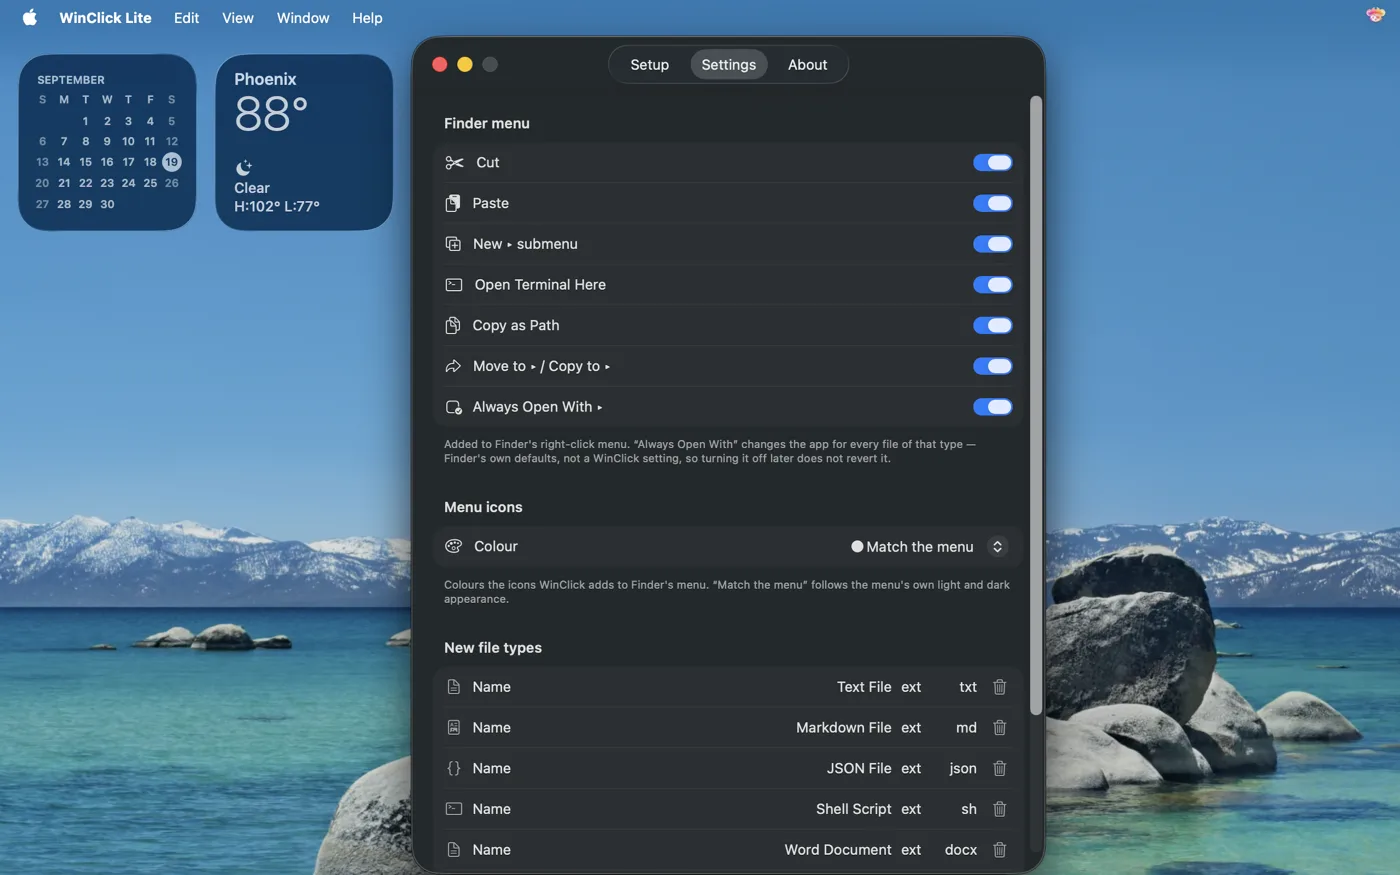Click the palette icon beside Colour

[x=454, y=546]
